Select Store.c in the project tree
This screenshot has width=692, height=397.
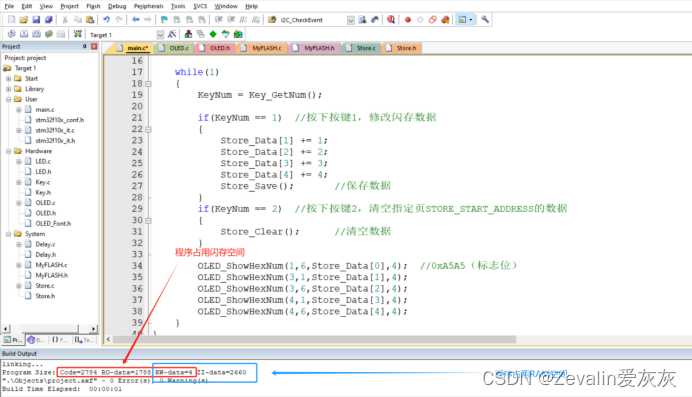(45, 286)
